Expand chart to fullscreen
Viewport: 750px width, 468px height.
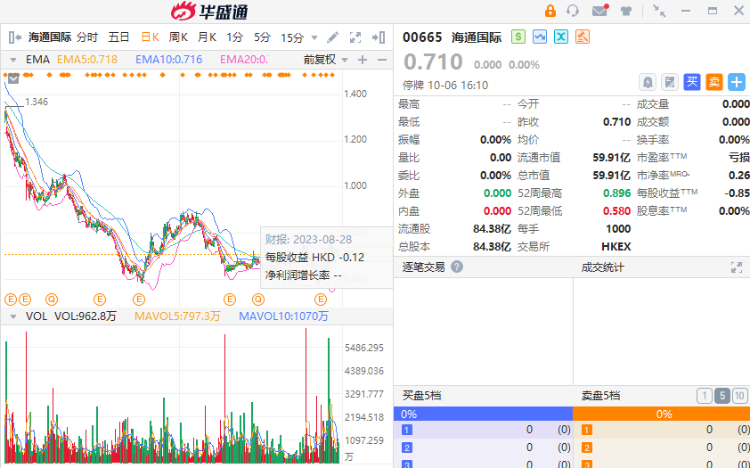click(355, 37)
